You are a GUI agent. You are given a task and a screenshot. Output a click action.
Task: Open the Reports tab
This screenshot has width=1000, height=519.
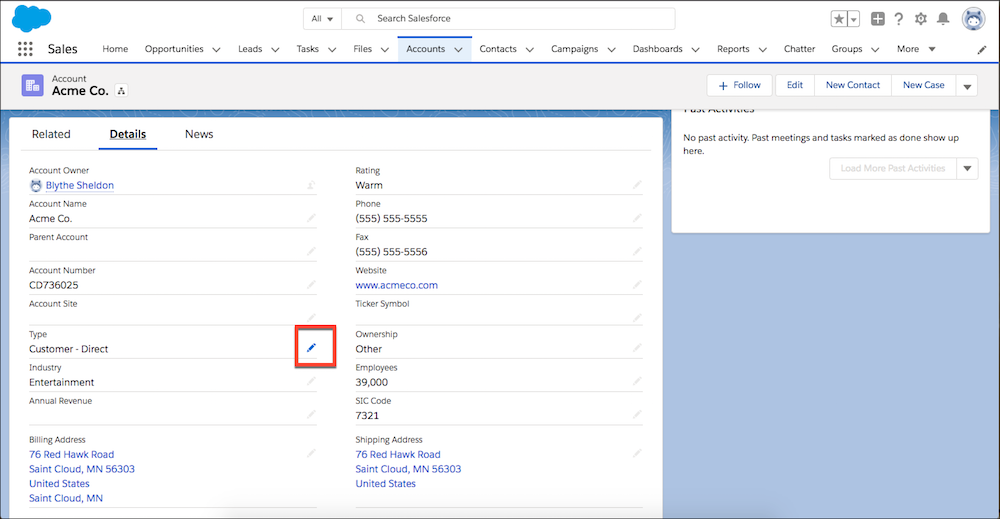[733, 49]
